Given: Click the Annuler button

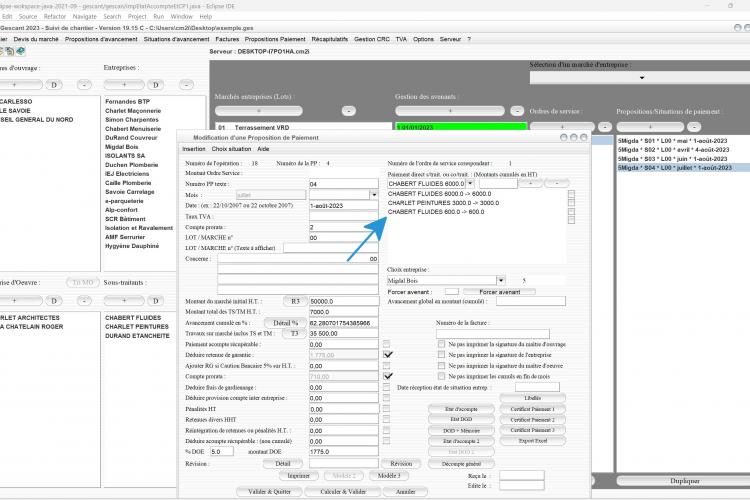Looking at the screenshot, I should coord(405,491).
